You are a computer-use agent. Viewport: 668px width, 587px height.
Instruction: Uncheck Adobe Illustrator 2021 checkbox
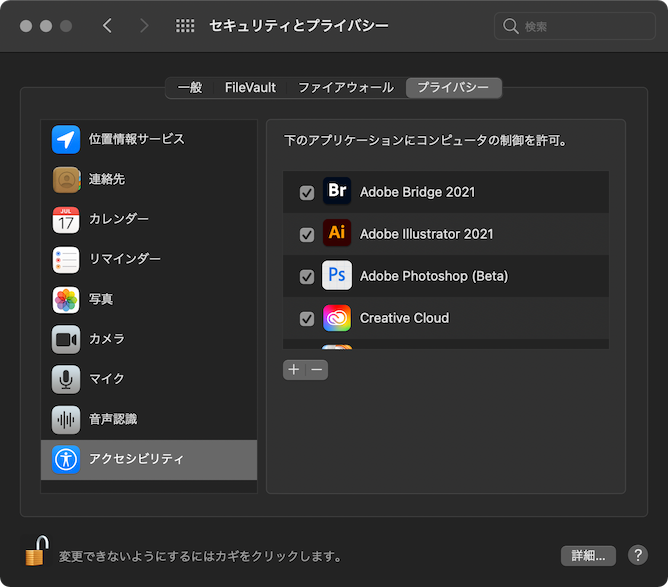(307, 235)
